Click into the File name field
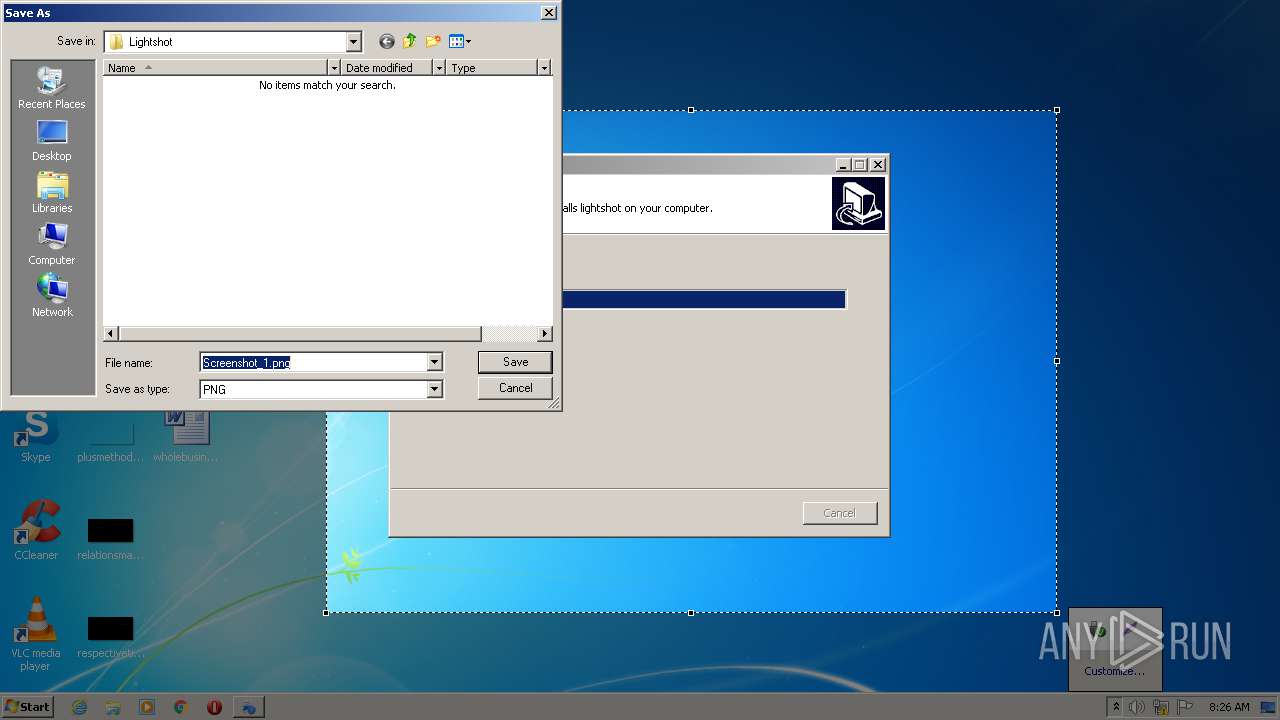 (313, 362)
